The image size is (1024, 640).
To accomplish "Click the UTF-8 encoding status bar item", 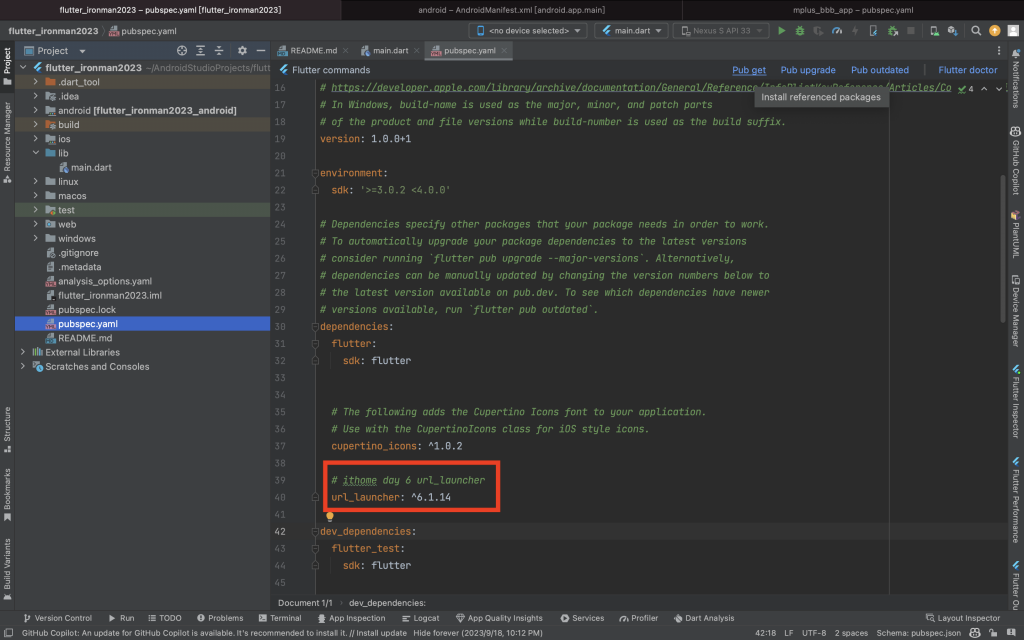I will click(814, 633).
